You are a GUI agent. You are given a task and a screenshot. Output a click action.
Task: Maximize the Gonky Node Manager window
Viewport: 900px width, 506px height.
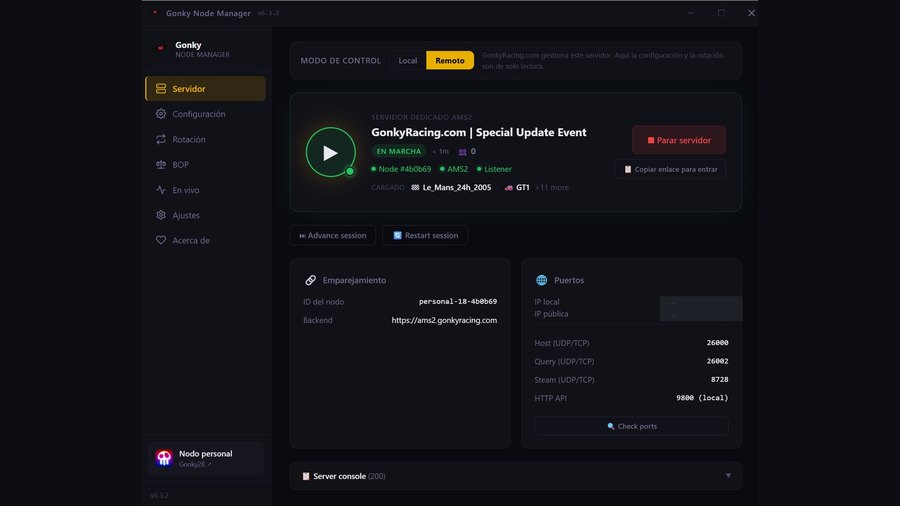(x=721, y=13)
